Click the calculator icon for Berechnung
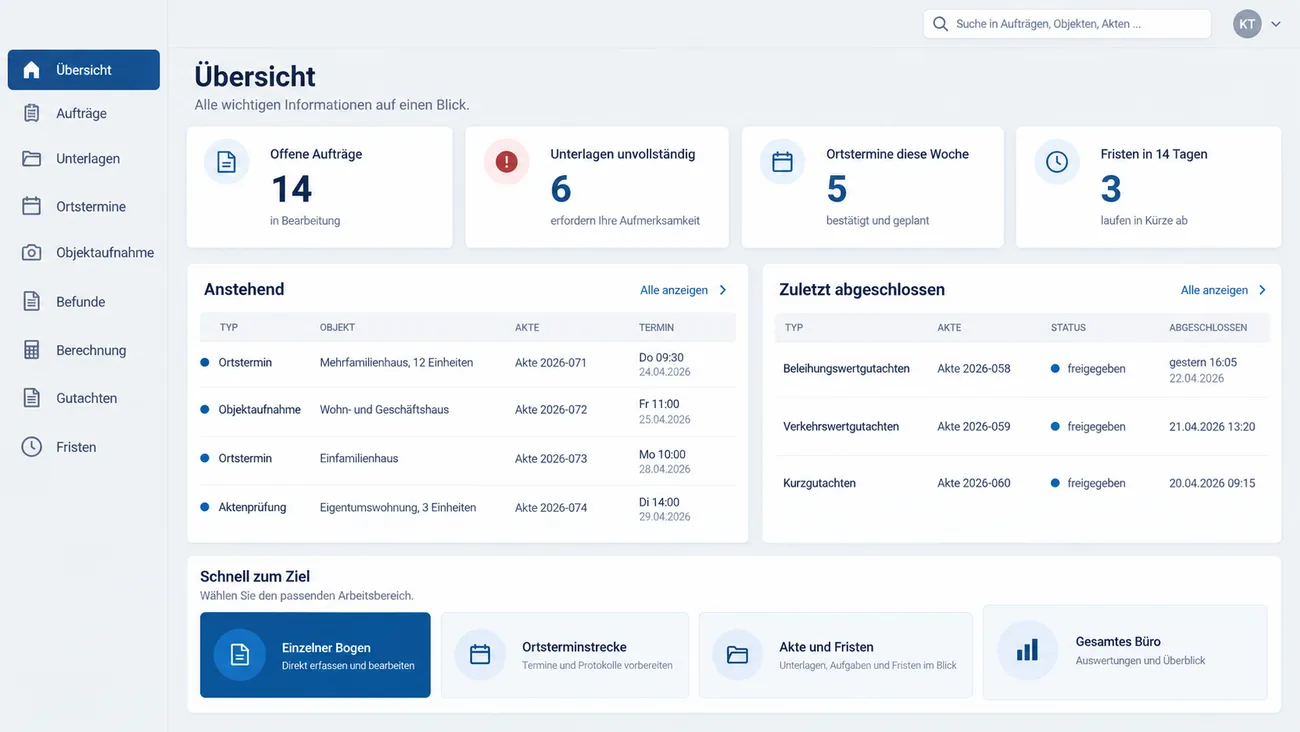The height and width of the screenshot is (732, 1300). (x=32, y=350)
